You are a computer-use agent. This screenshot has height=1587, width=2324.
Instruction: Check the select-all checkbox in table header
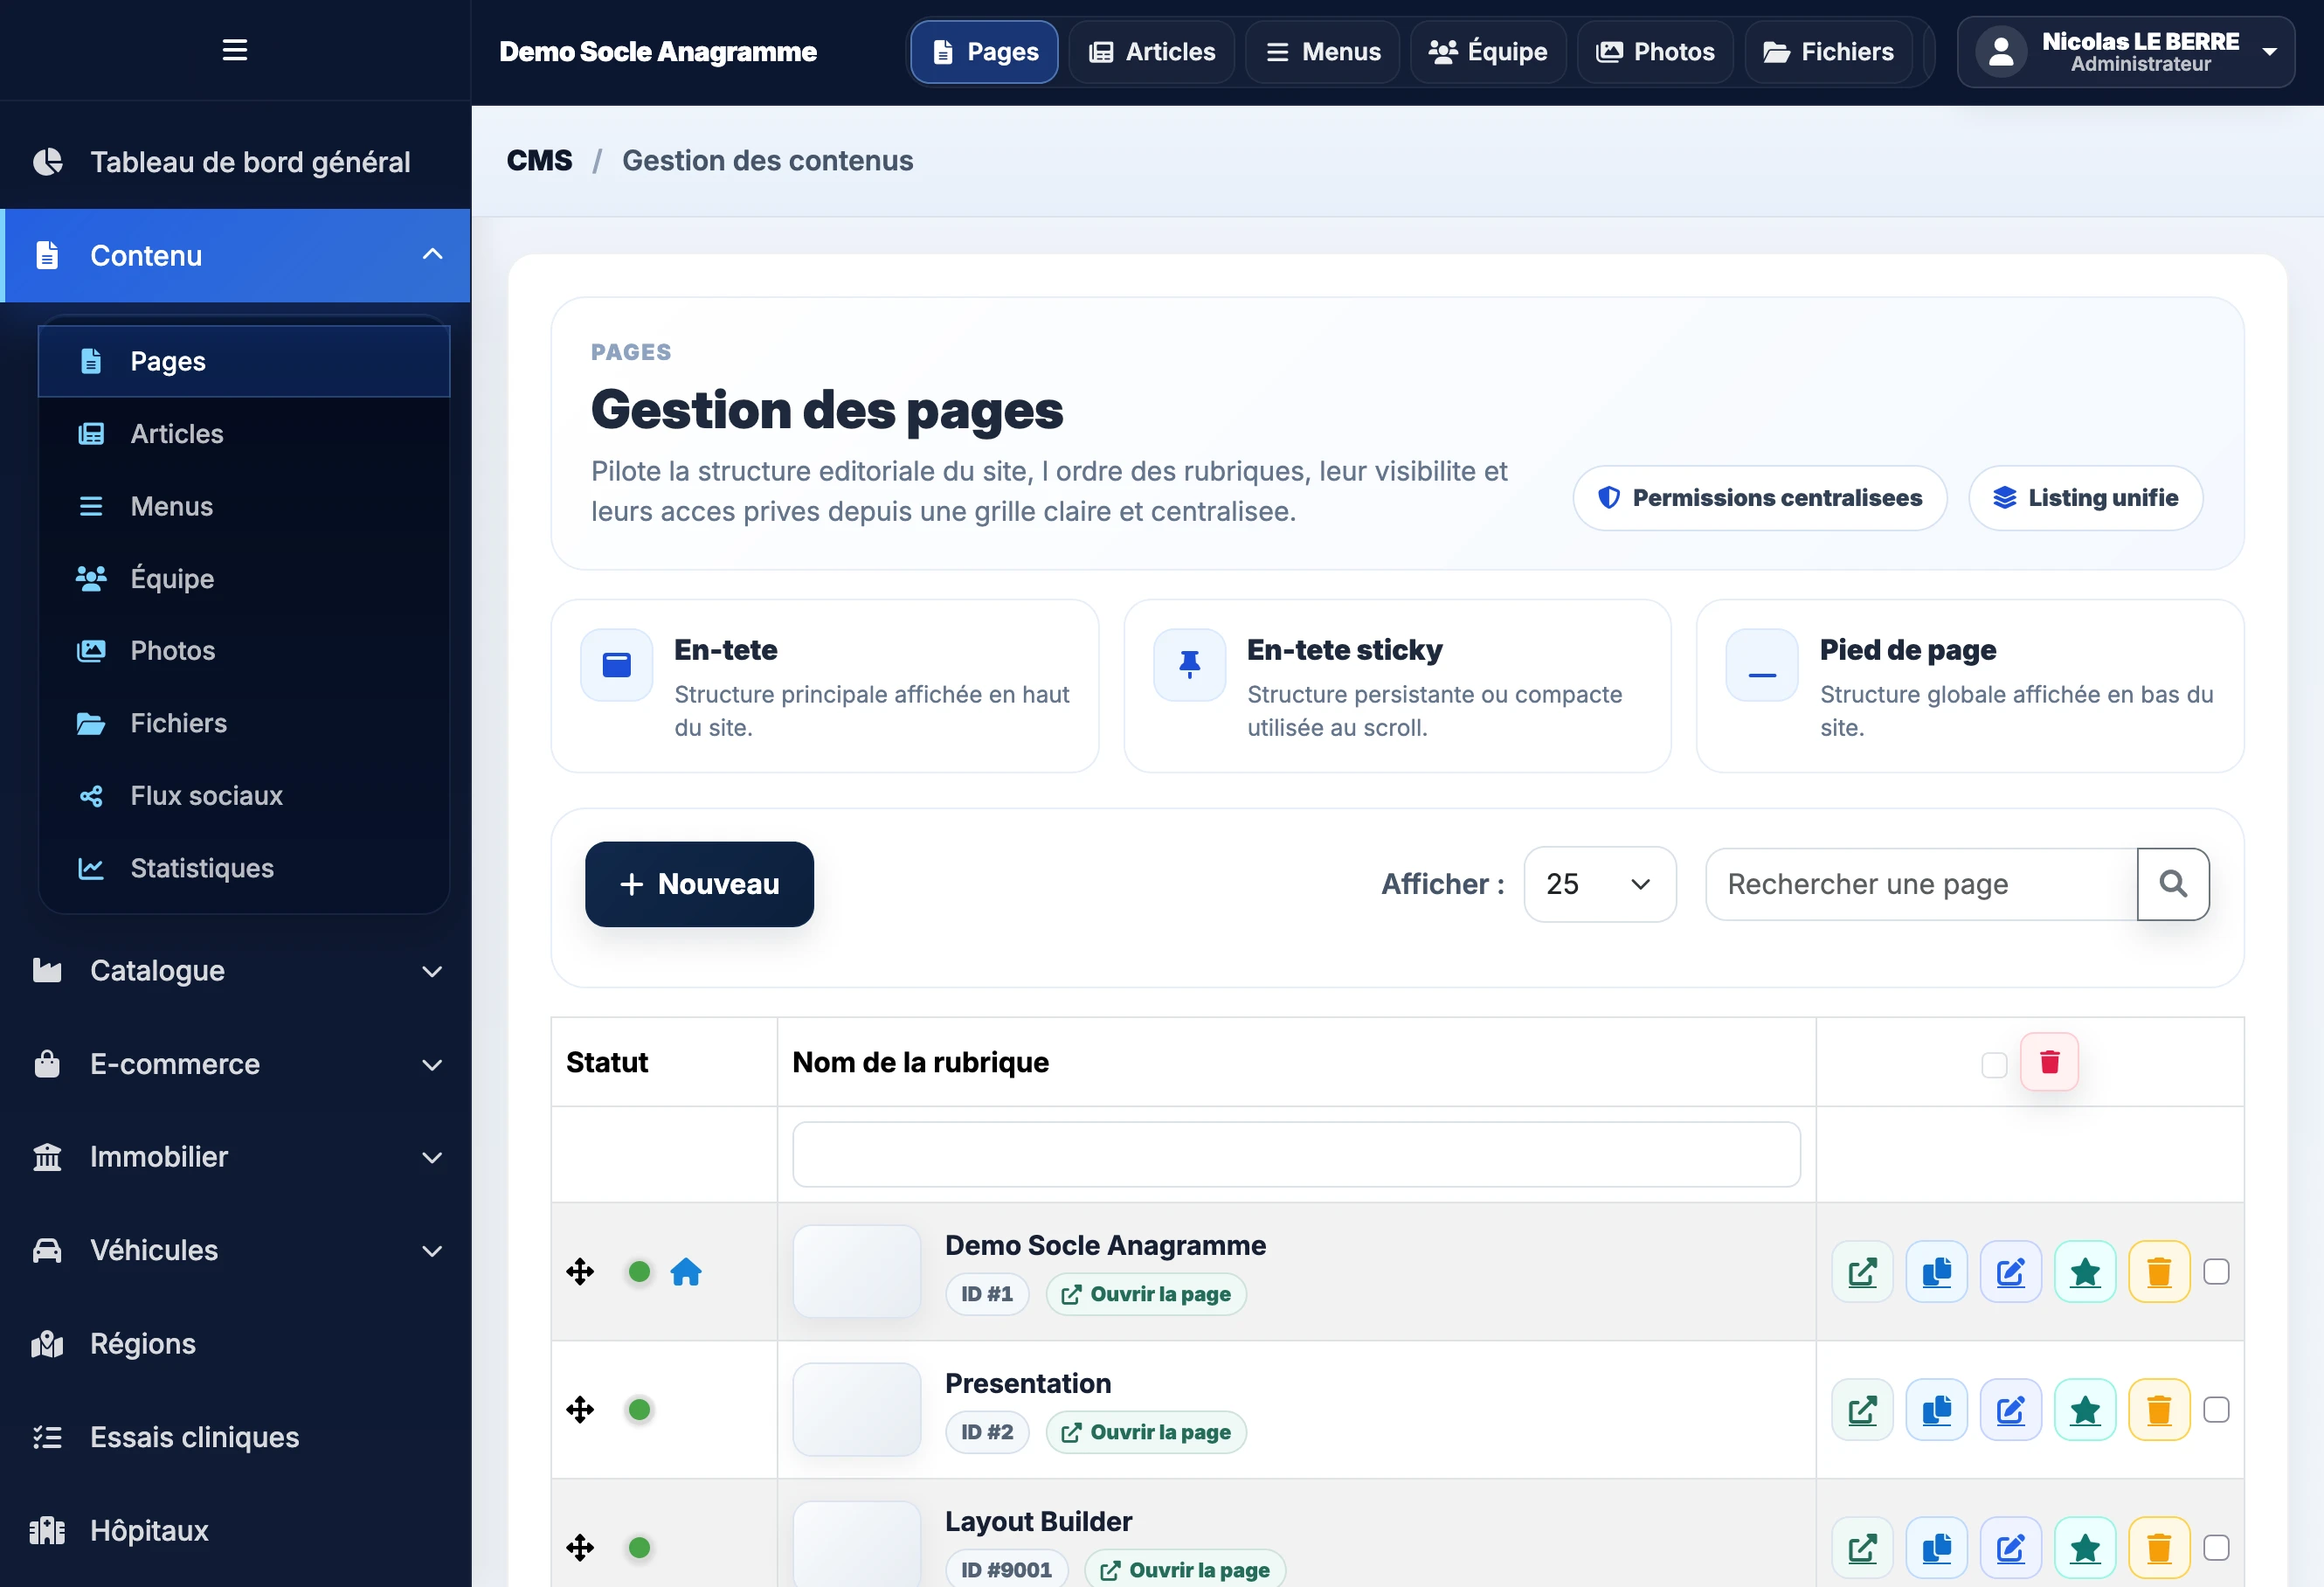point(1994,1065)
